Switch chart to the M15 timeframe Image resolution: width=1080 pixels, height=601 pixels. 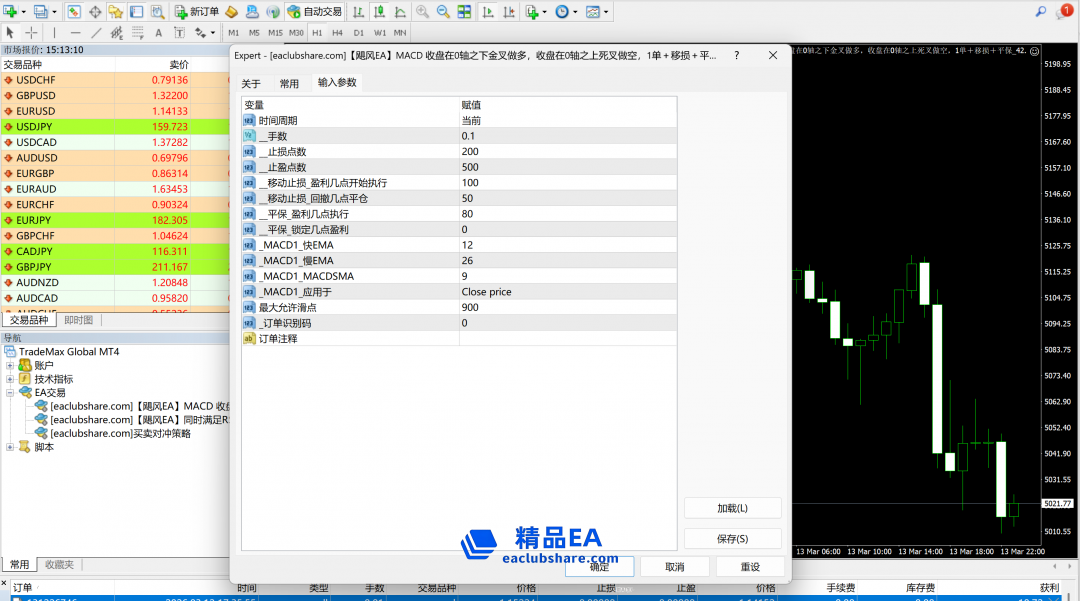(275, 33)
